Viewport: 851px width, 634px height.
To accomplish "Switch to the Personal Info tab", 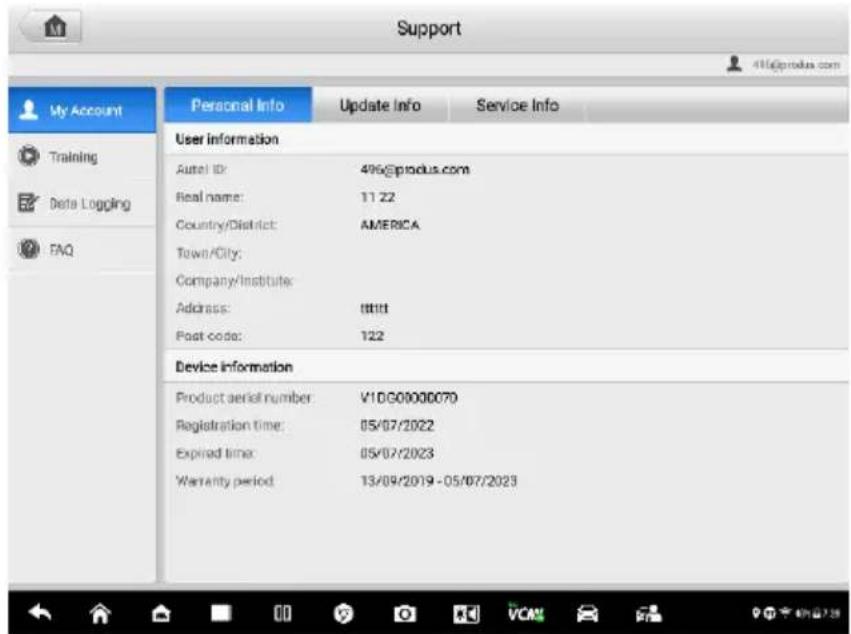I will click(238, 105).
